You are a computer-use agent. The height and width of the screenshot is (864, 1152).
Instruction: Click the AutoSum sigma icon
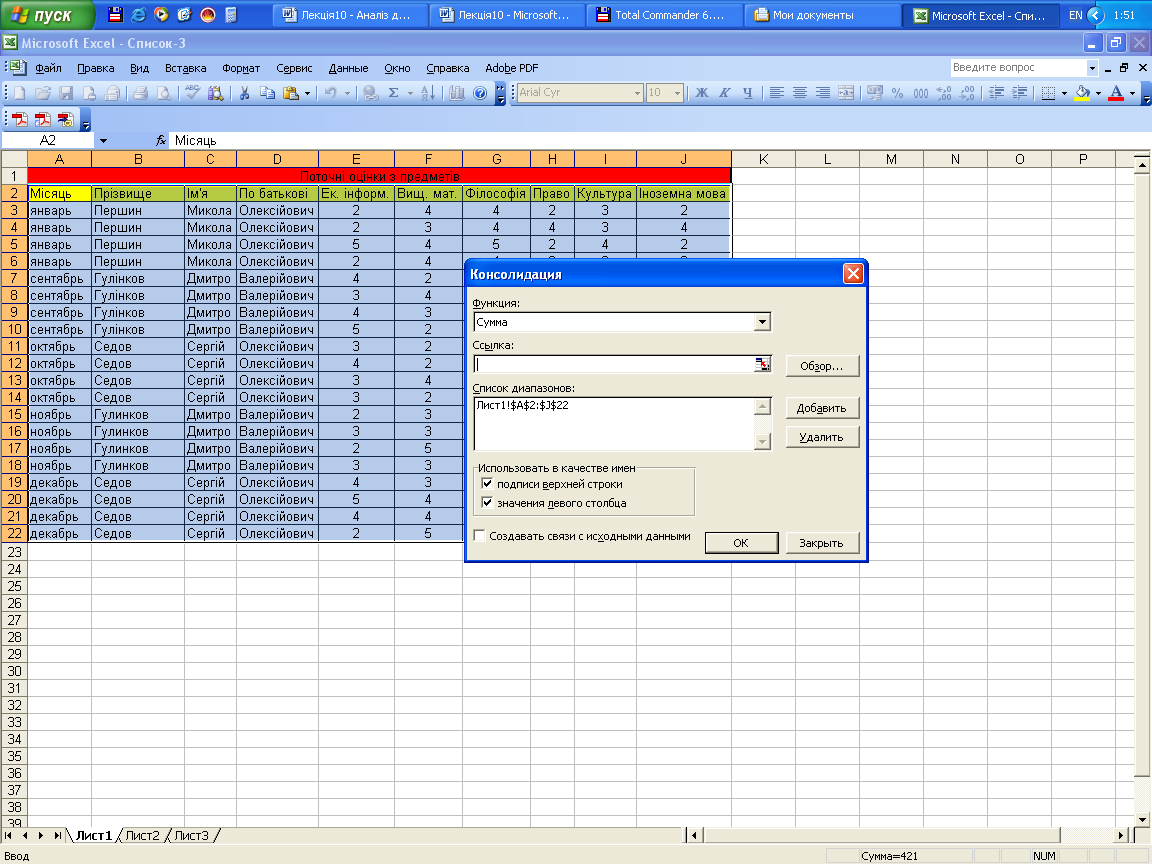click(394, 93)
